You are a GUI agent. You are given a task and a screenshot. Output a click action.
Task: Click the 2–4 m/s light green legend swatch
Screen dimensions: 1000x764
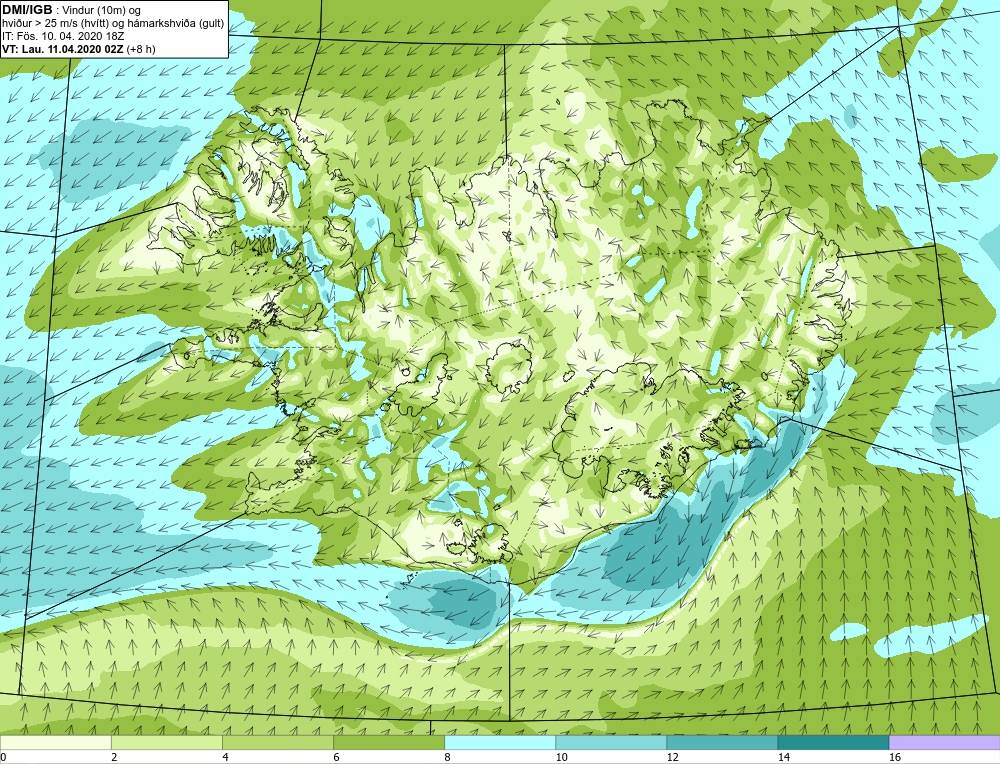[x=166, y=742]
